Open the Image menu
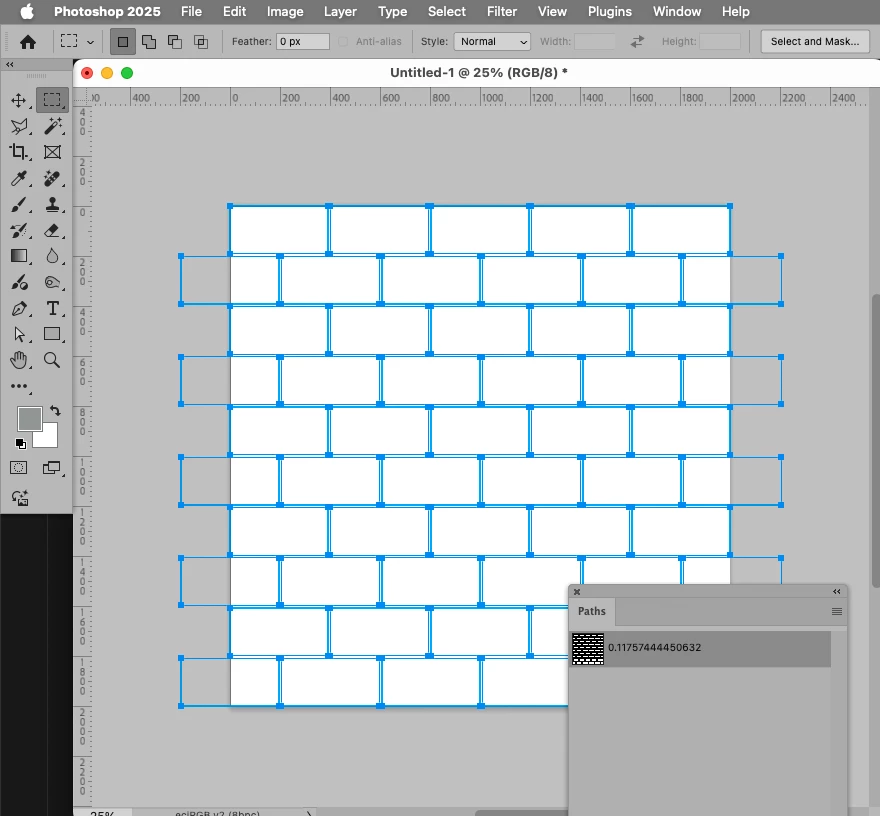This screenshot has height=816, width=880. tap(285, 12)
